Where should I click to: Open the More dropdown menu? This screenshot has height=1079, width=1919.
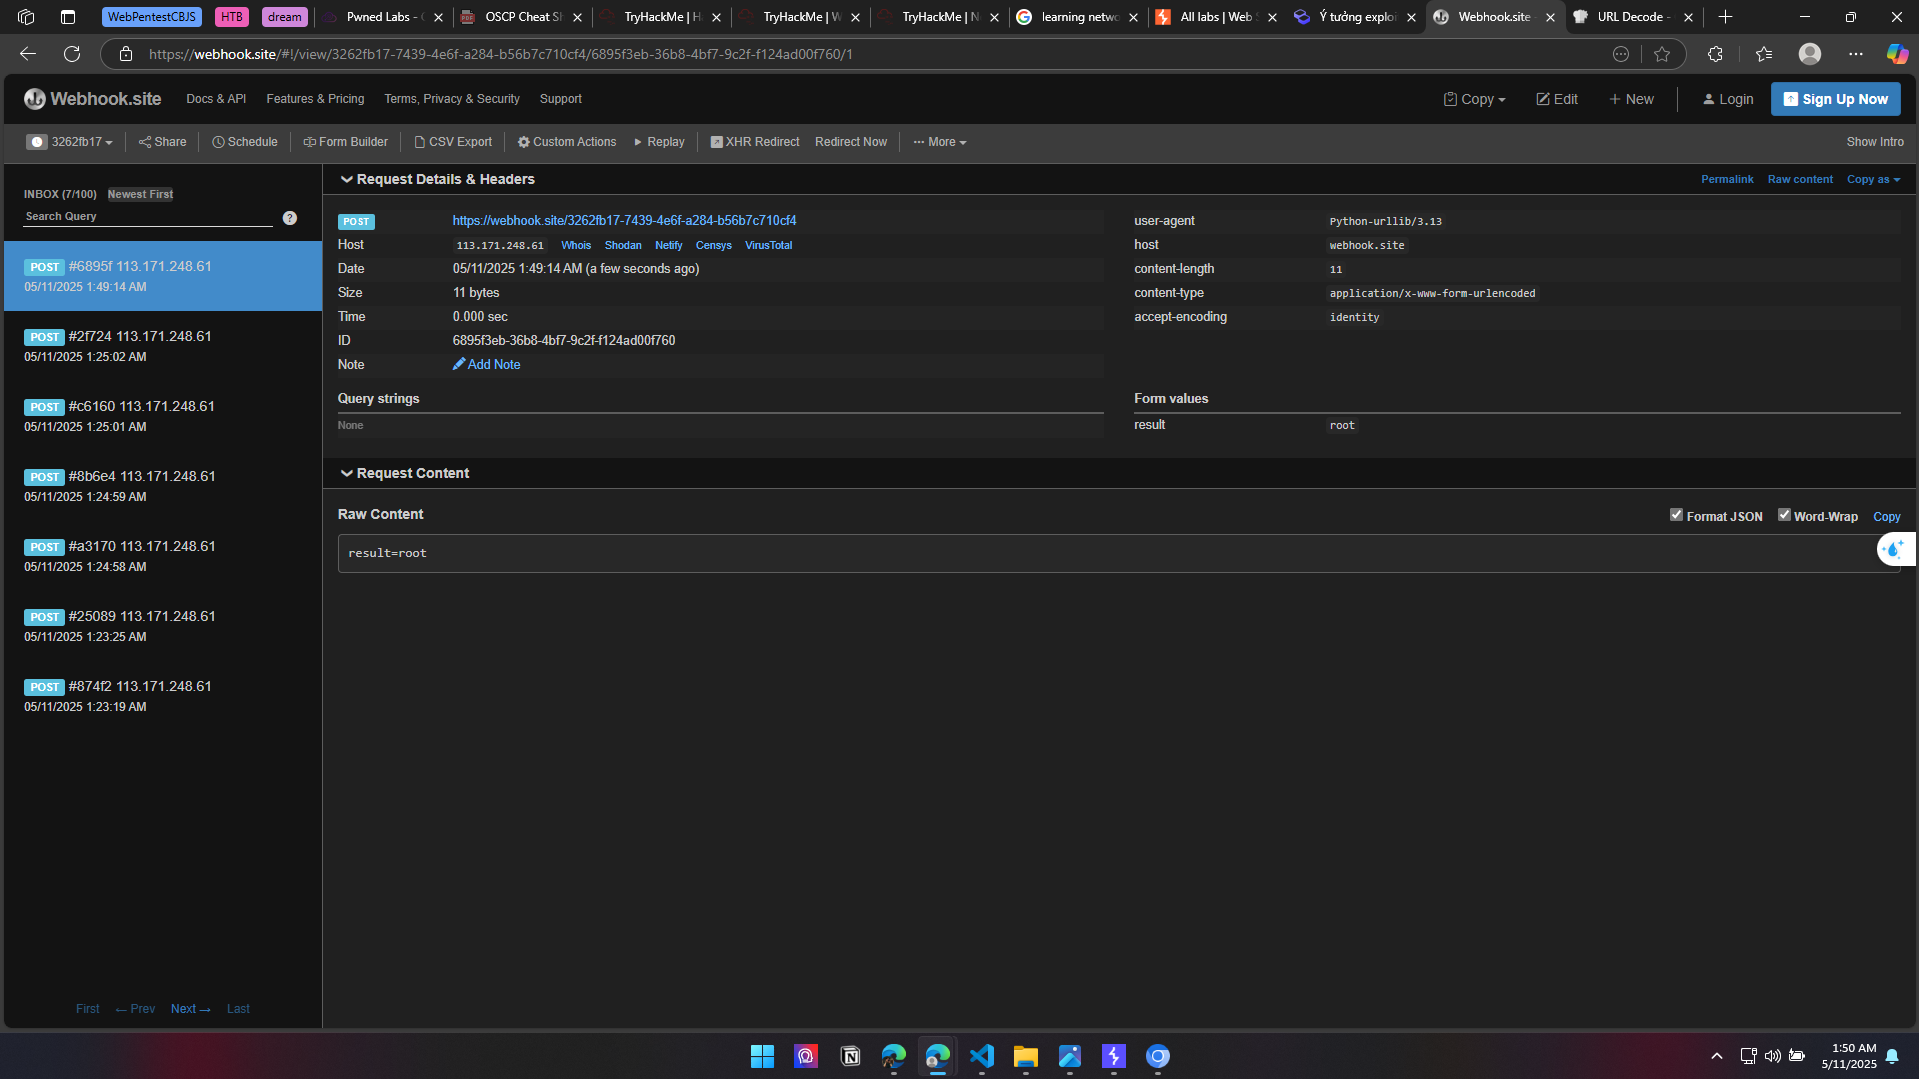(x=940, y=142)
